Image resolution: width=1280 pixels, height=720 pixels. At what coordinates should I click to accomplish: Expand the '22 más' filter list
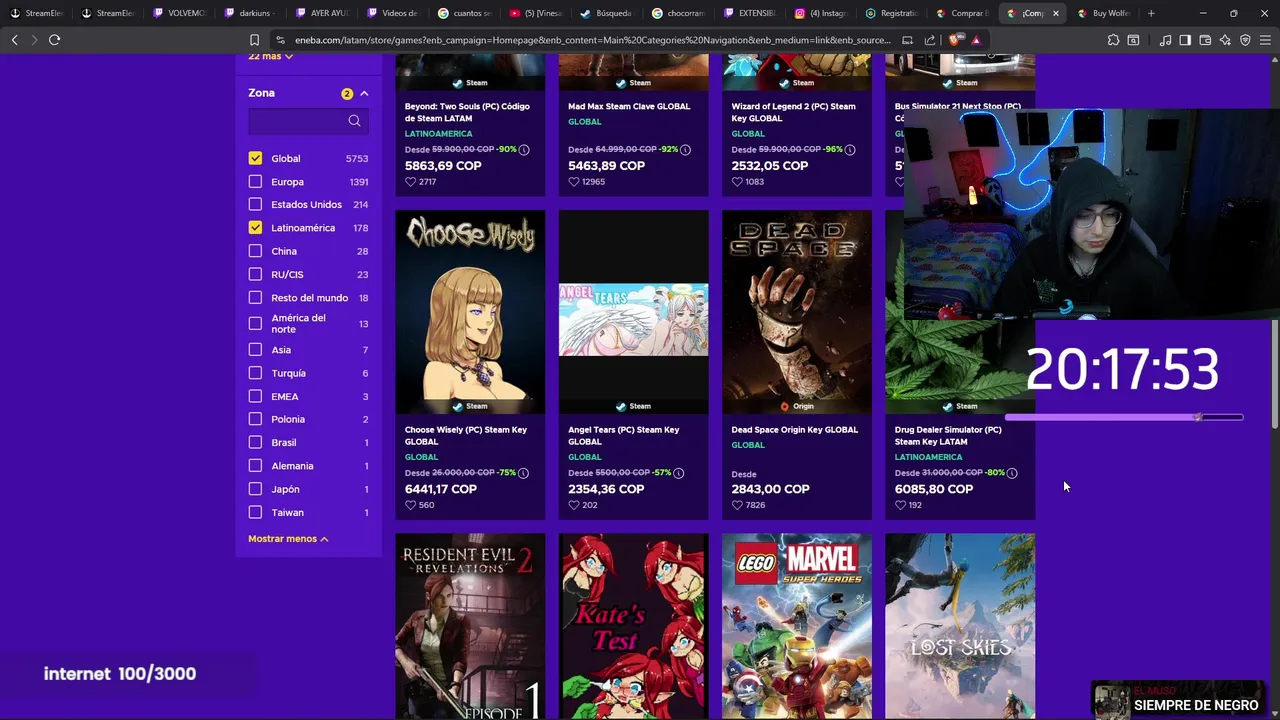click(270, 56)
